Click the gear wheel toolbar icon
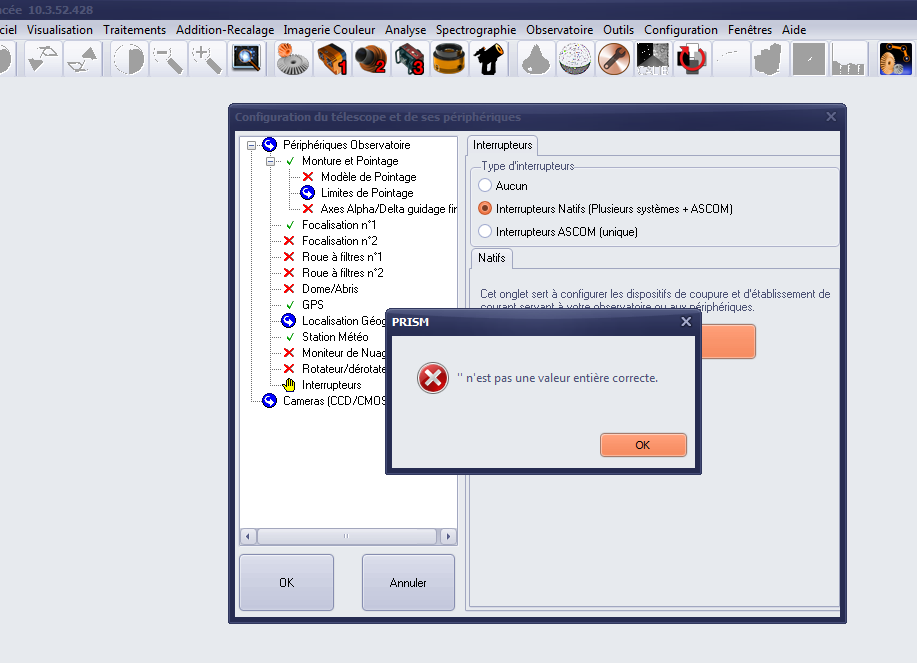917x663 pixels. [293, 60]
